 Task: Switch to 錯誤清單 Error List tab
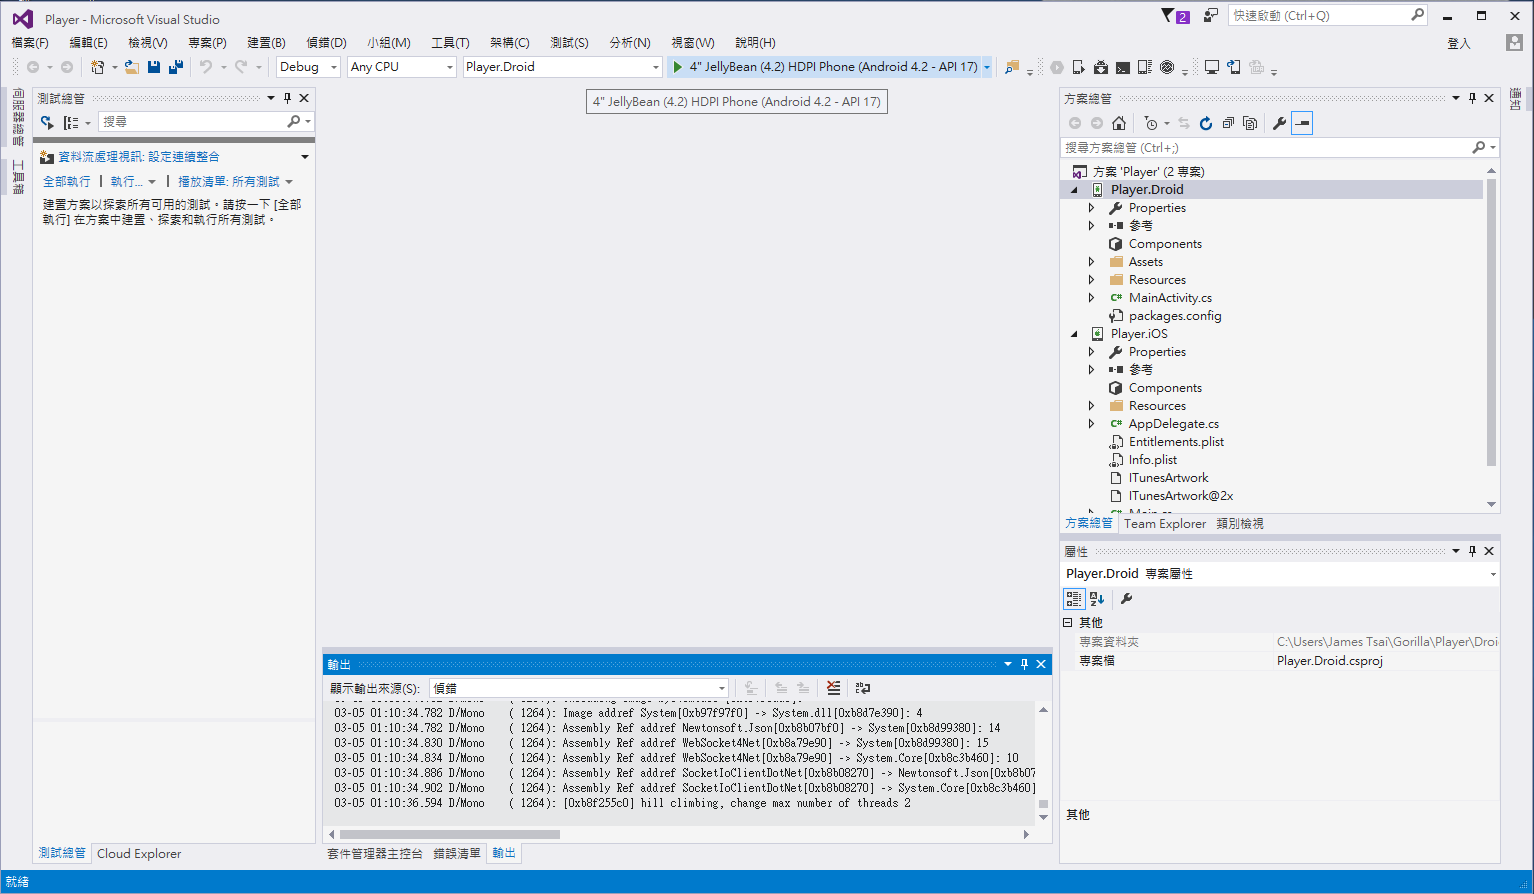pos(457,853)
